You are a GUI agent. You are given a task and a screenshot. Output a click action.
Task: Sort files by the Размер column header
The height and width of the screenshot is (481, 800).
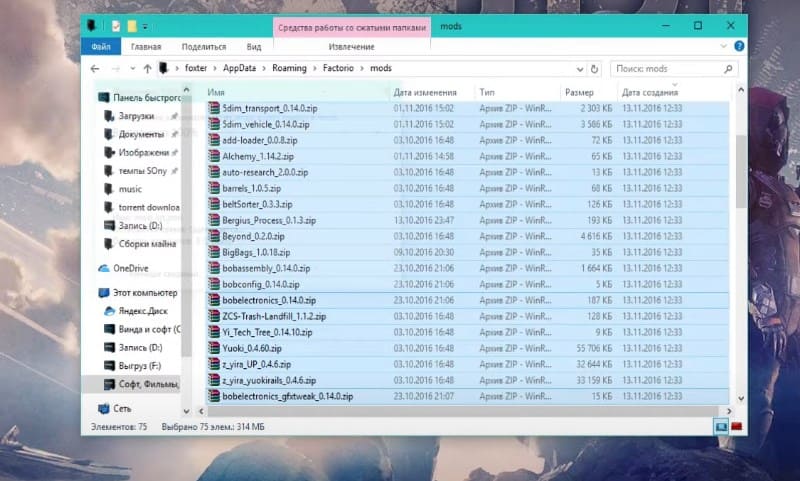pyautogui.click(x=579, y=92)
